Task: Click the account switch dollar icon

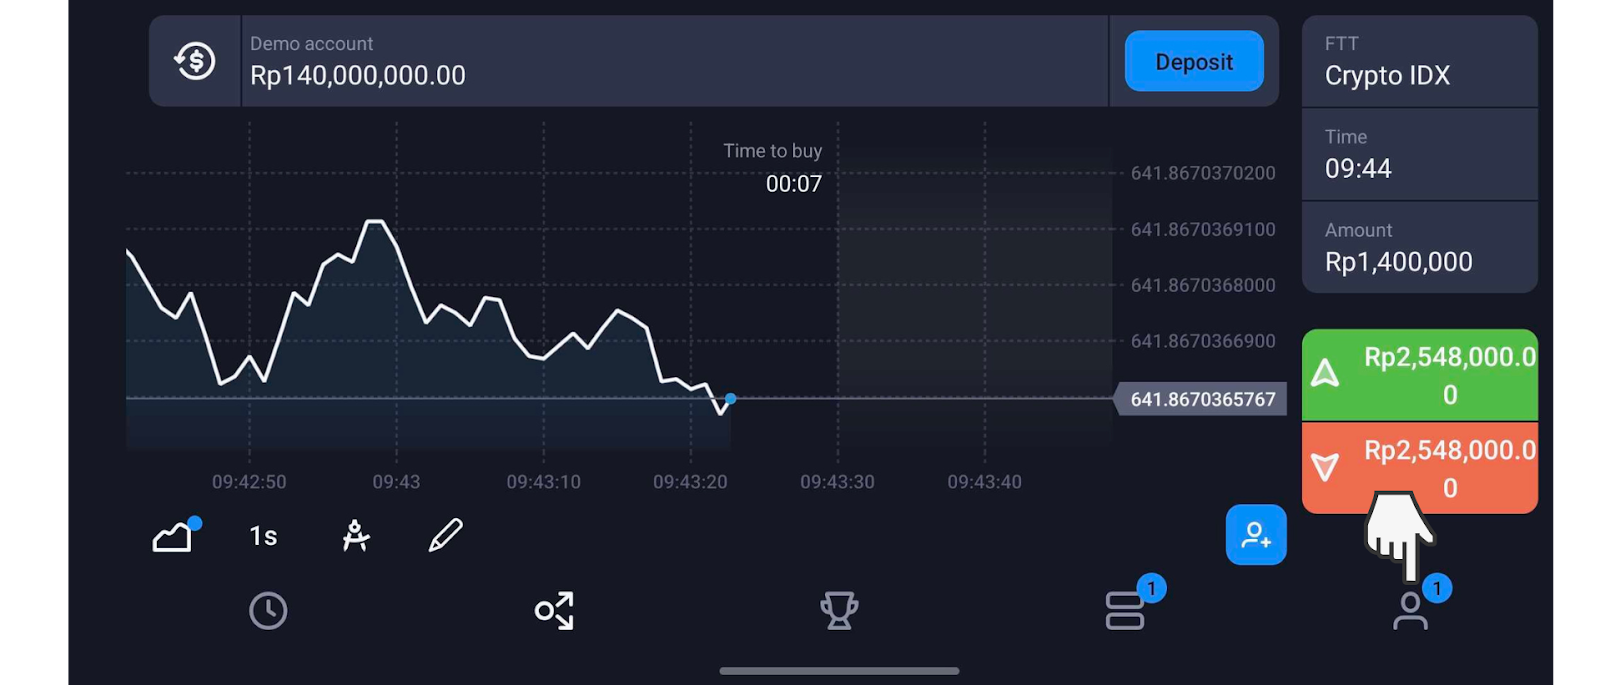Action: [195, 61]
